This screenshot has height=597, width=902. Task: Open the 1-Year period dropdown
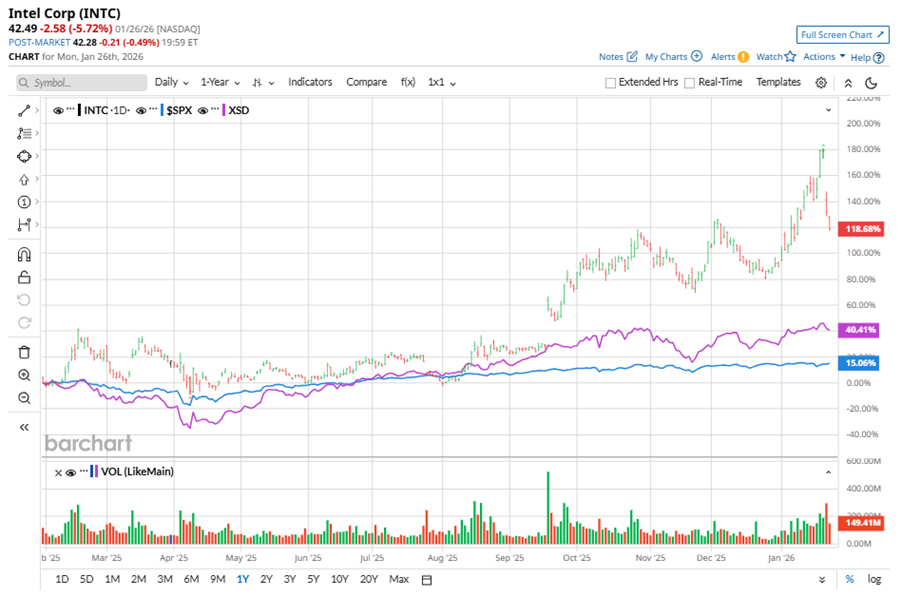tap(220, 82)
